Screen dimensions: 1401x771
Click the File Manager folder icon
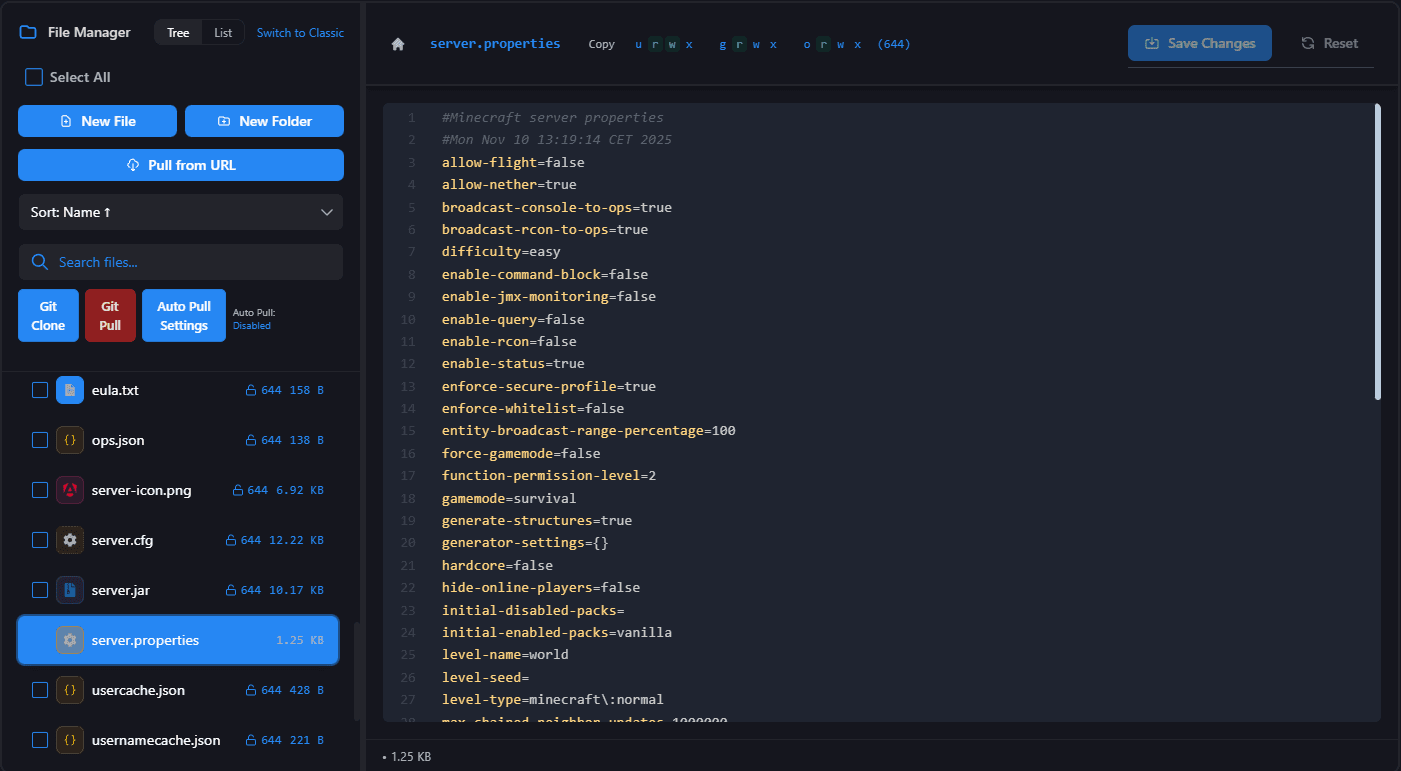(x=28, y=32)
